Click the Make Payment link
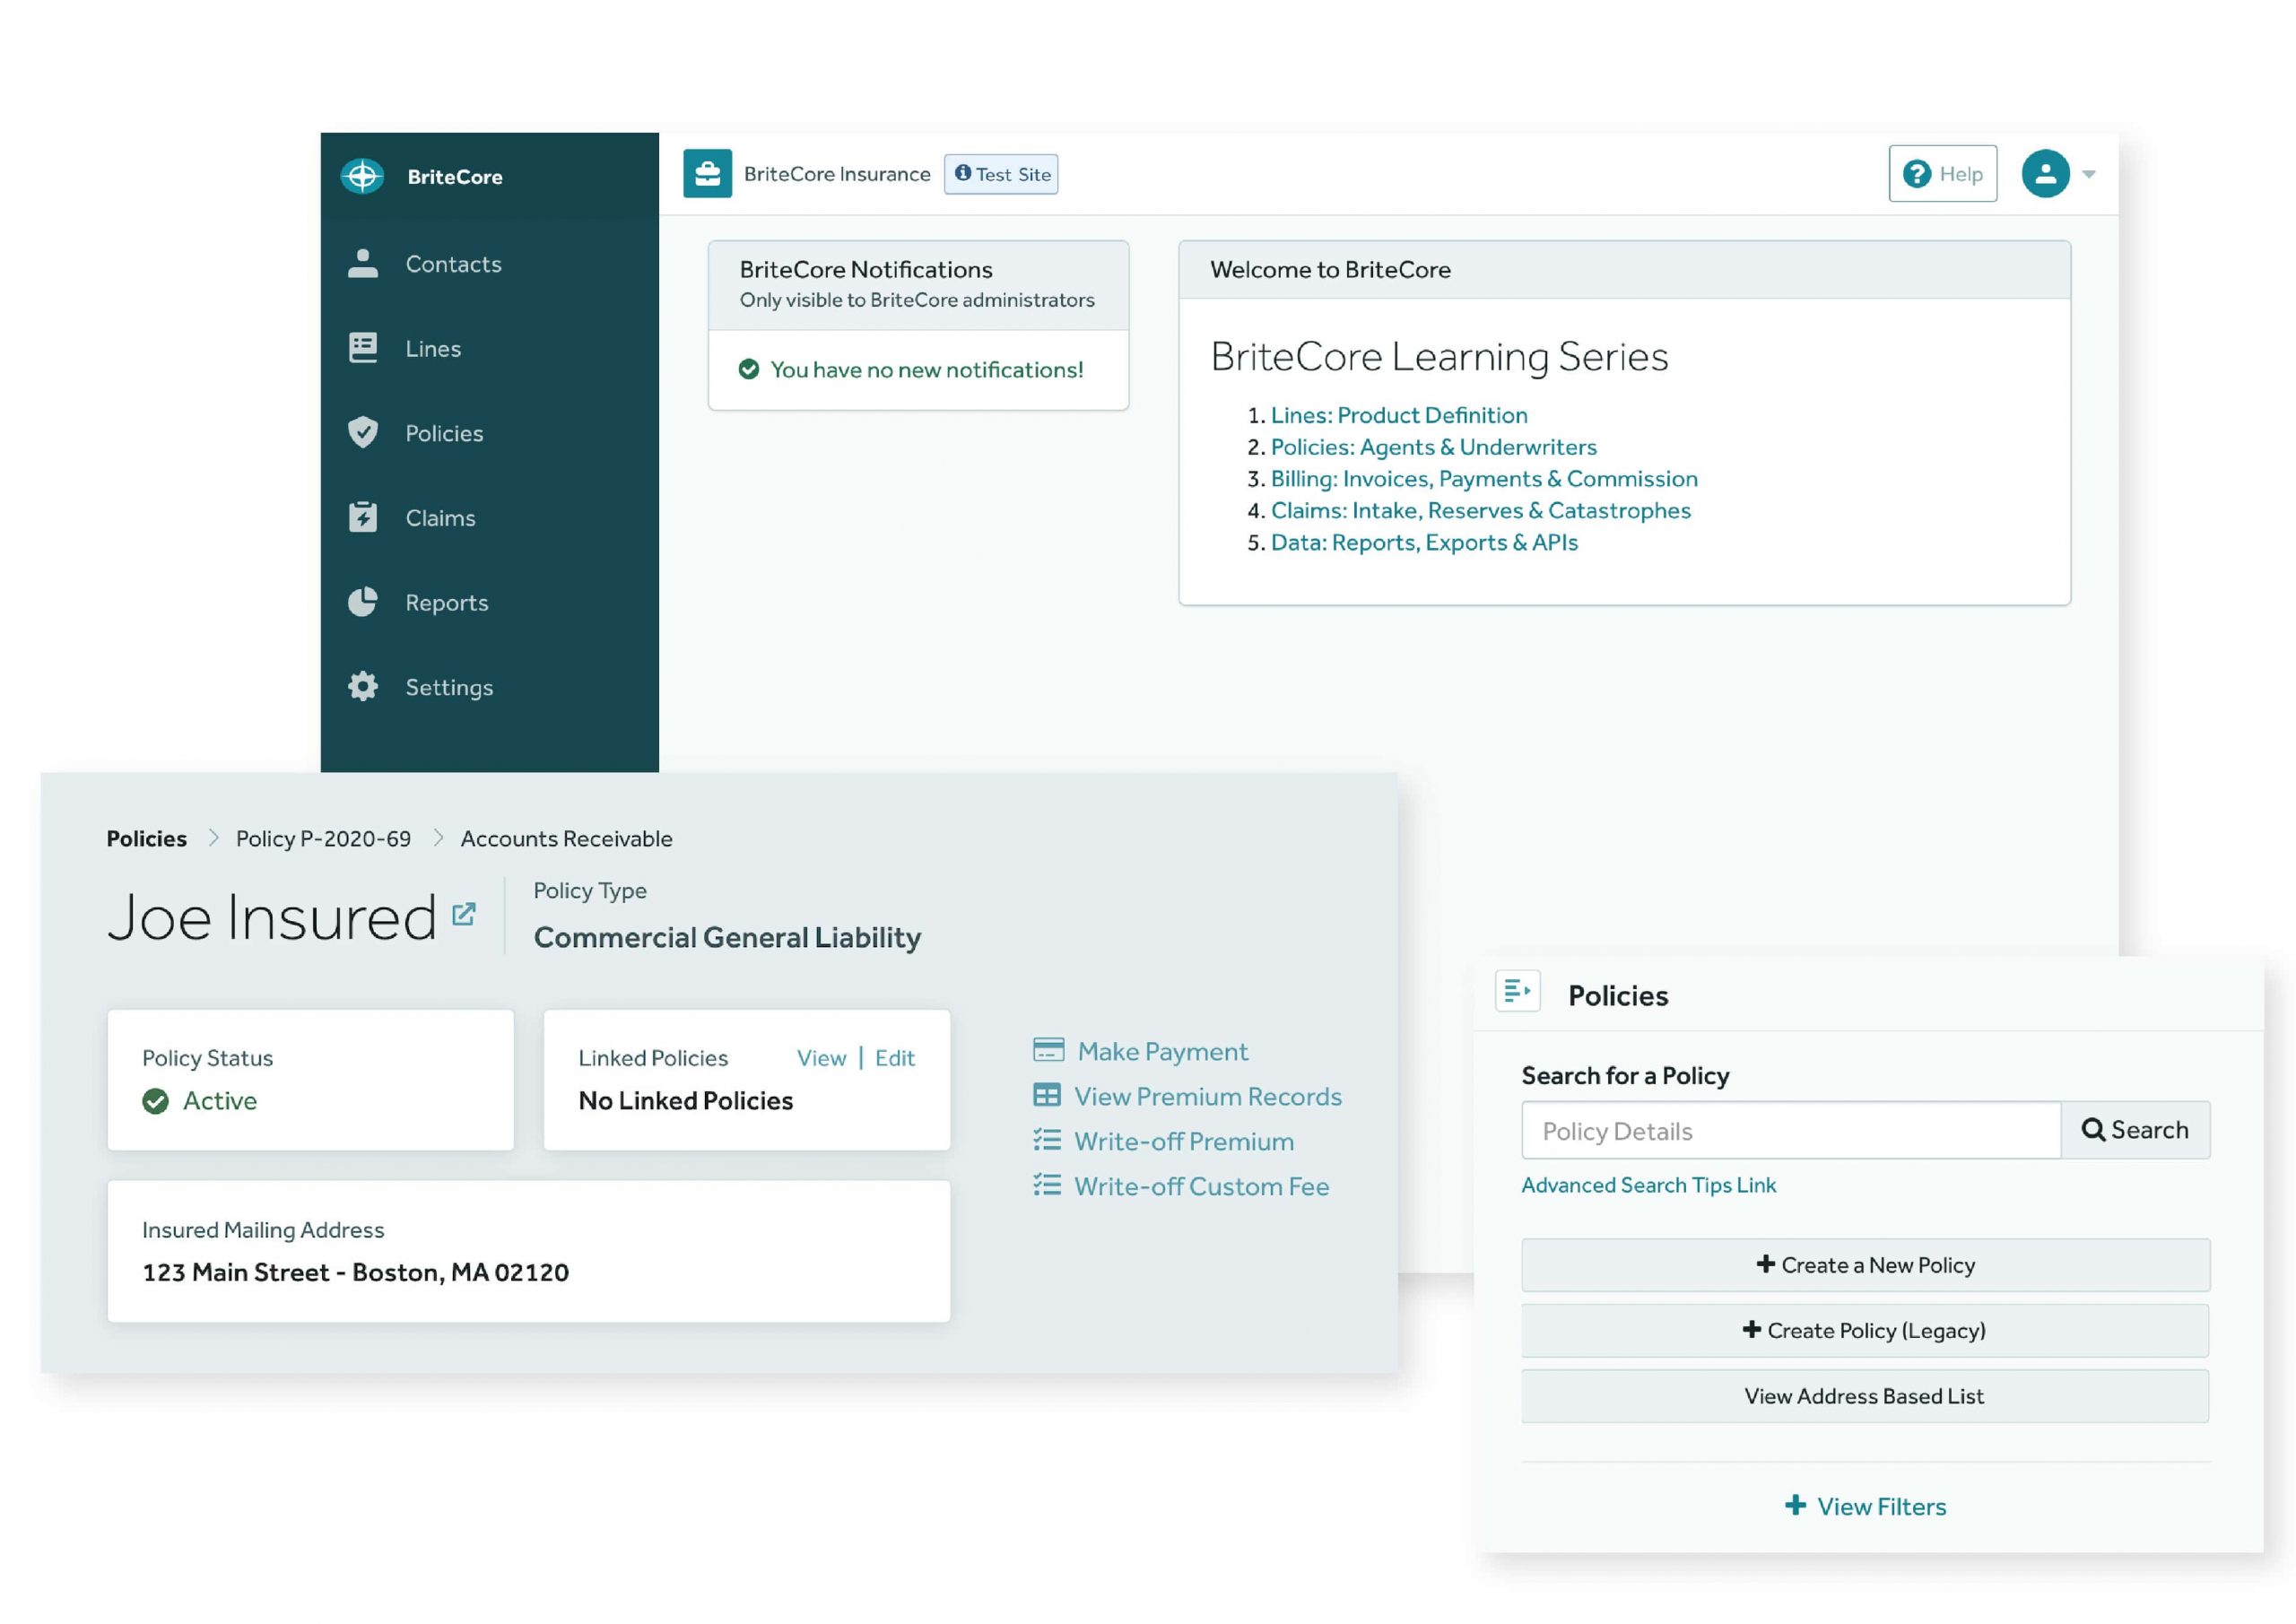The height and width of the screenshot is (1624, 2296). click(x=1162, y=1051)
